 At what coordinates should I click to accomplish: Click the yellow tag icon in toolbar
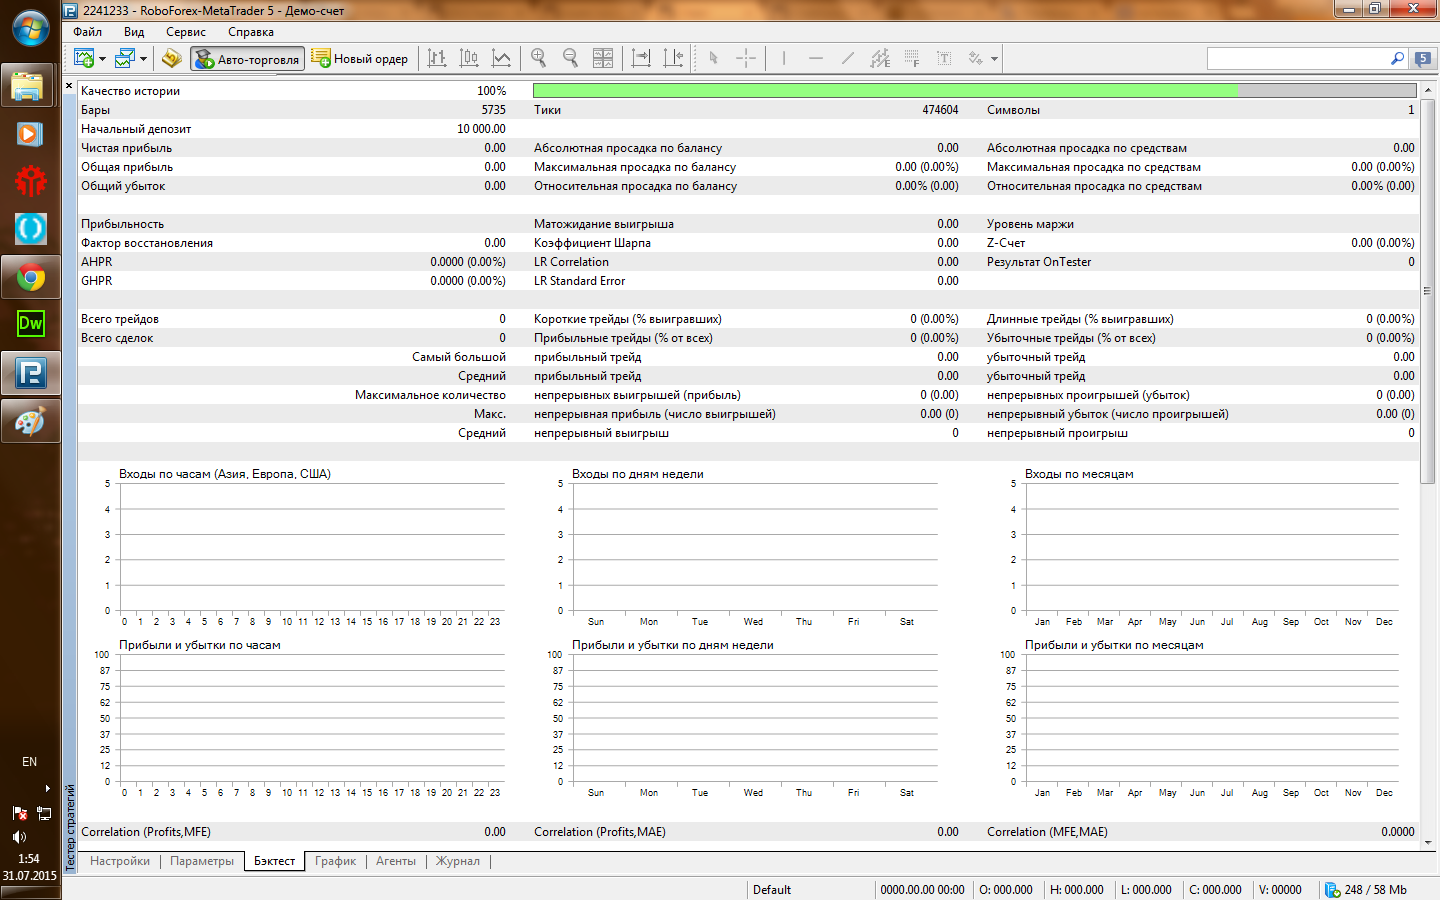pyautogui.click(x=172, y=59)
